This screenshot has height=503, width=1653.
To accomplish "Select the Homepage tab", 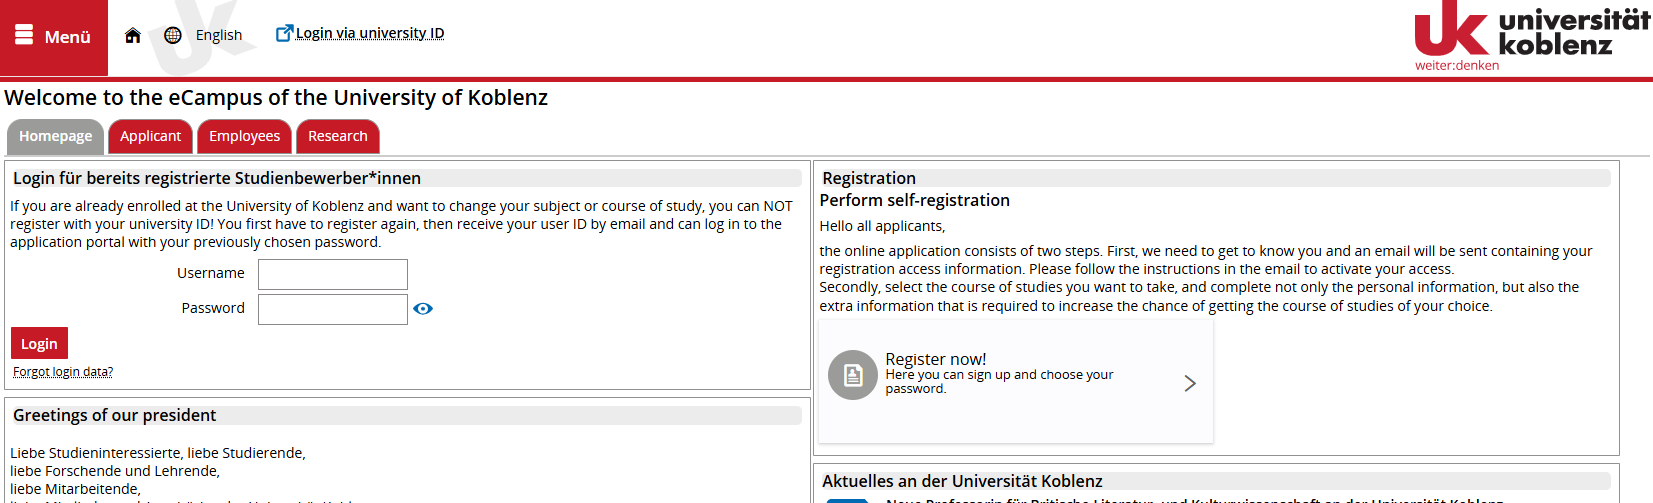I will (55, 136).
